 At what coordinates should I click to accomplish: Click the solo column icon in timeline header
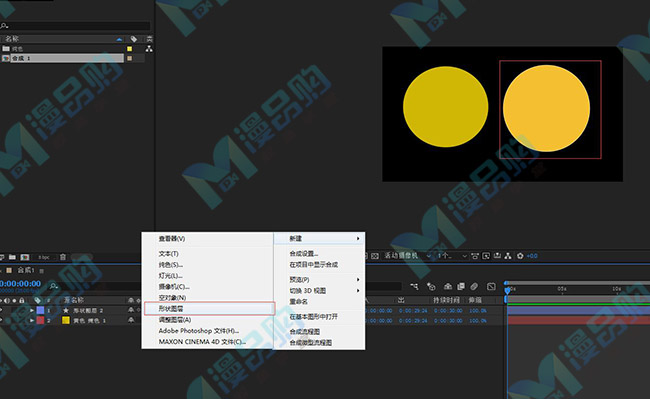[14, 300]
